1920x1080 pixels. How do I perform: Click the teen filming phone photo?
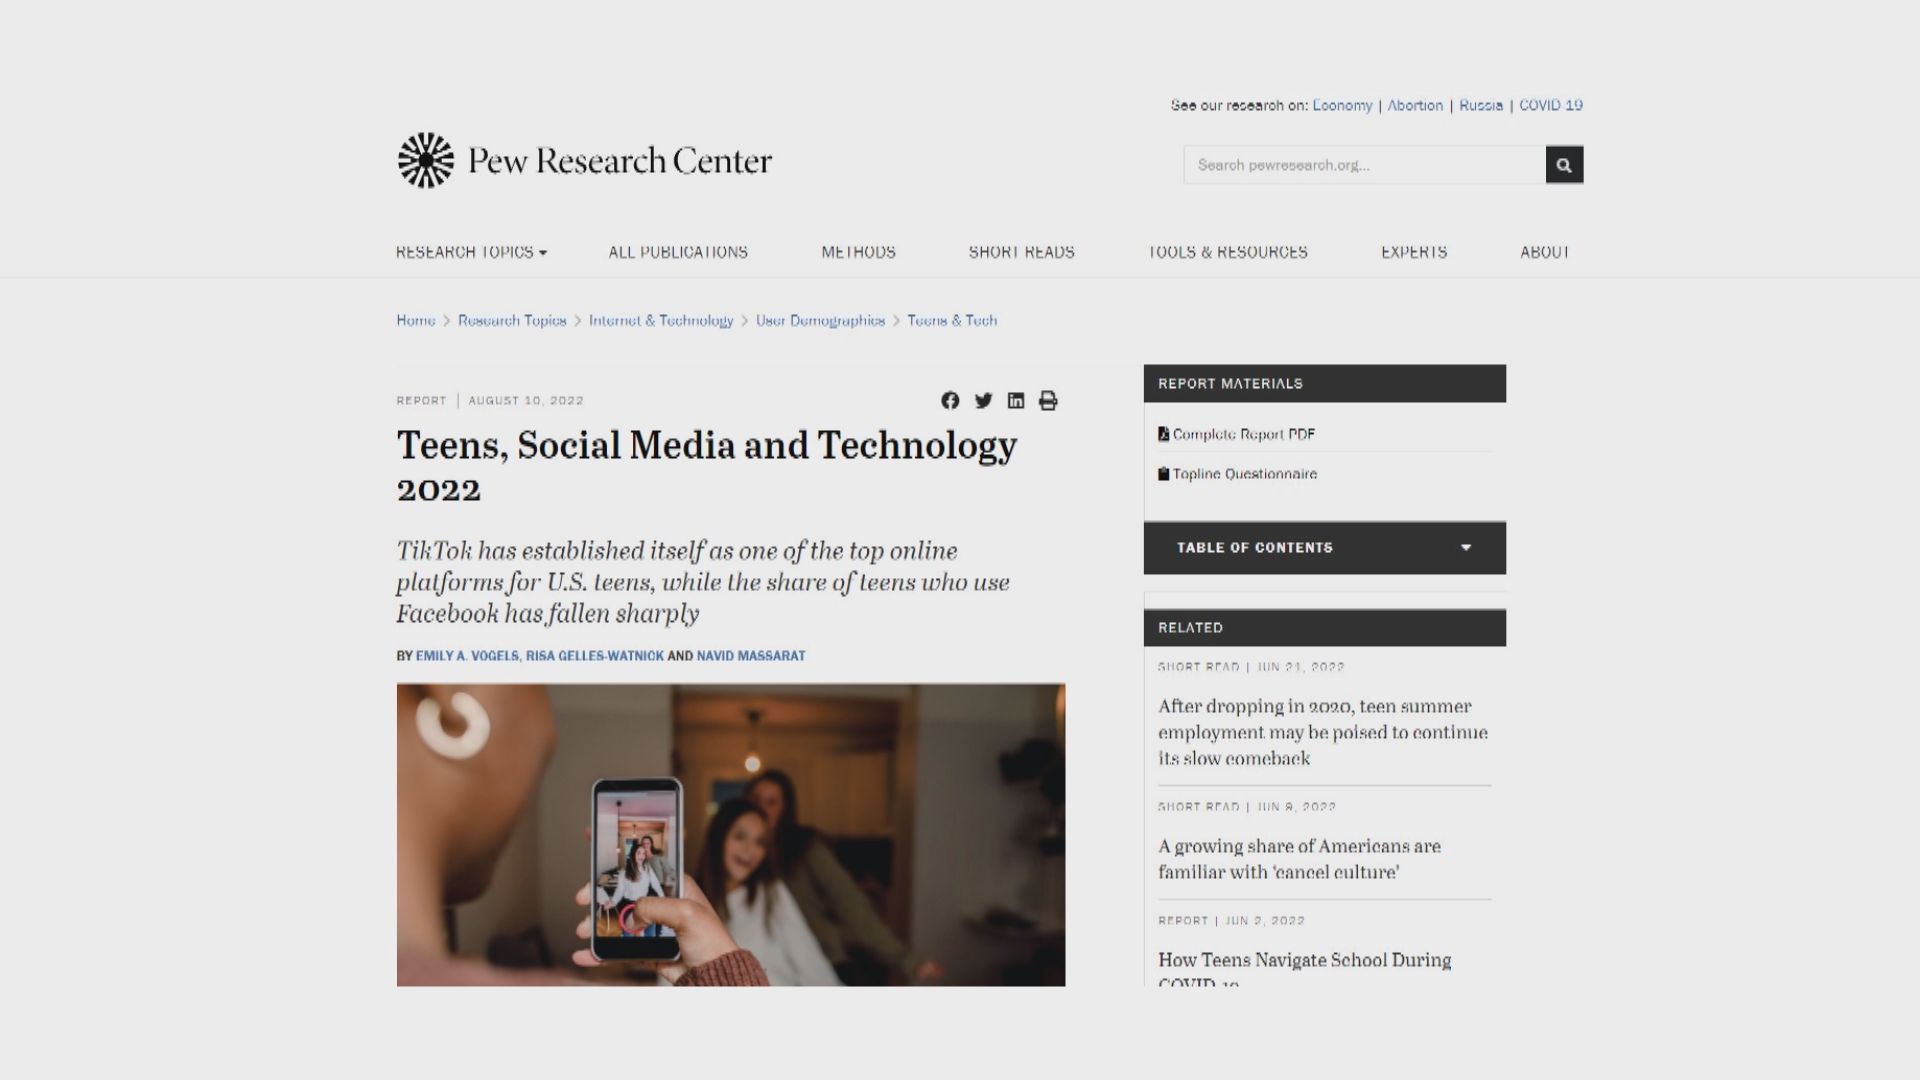[730, 835]
